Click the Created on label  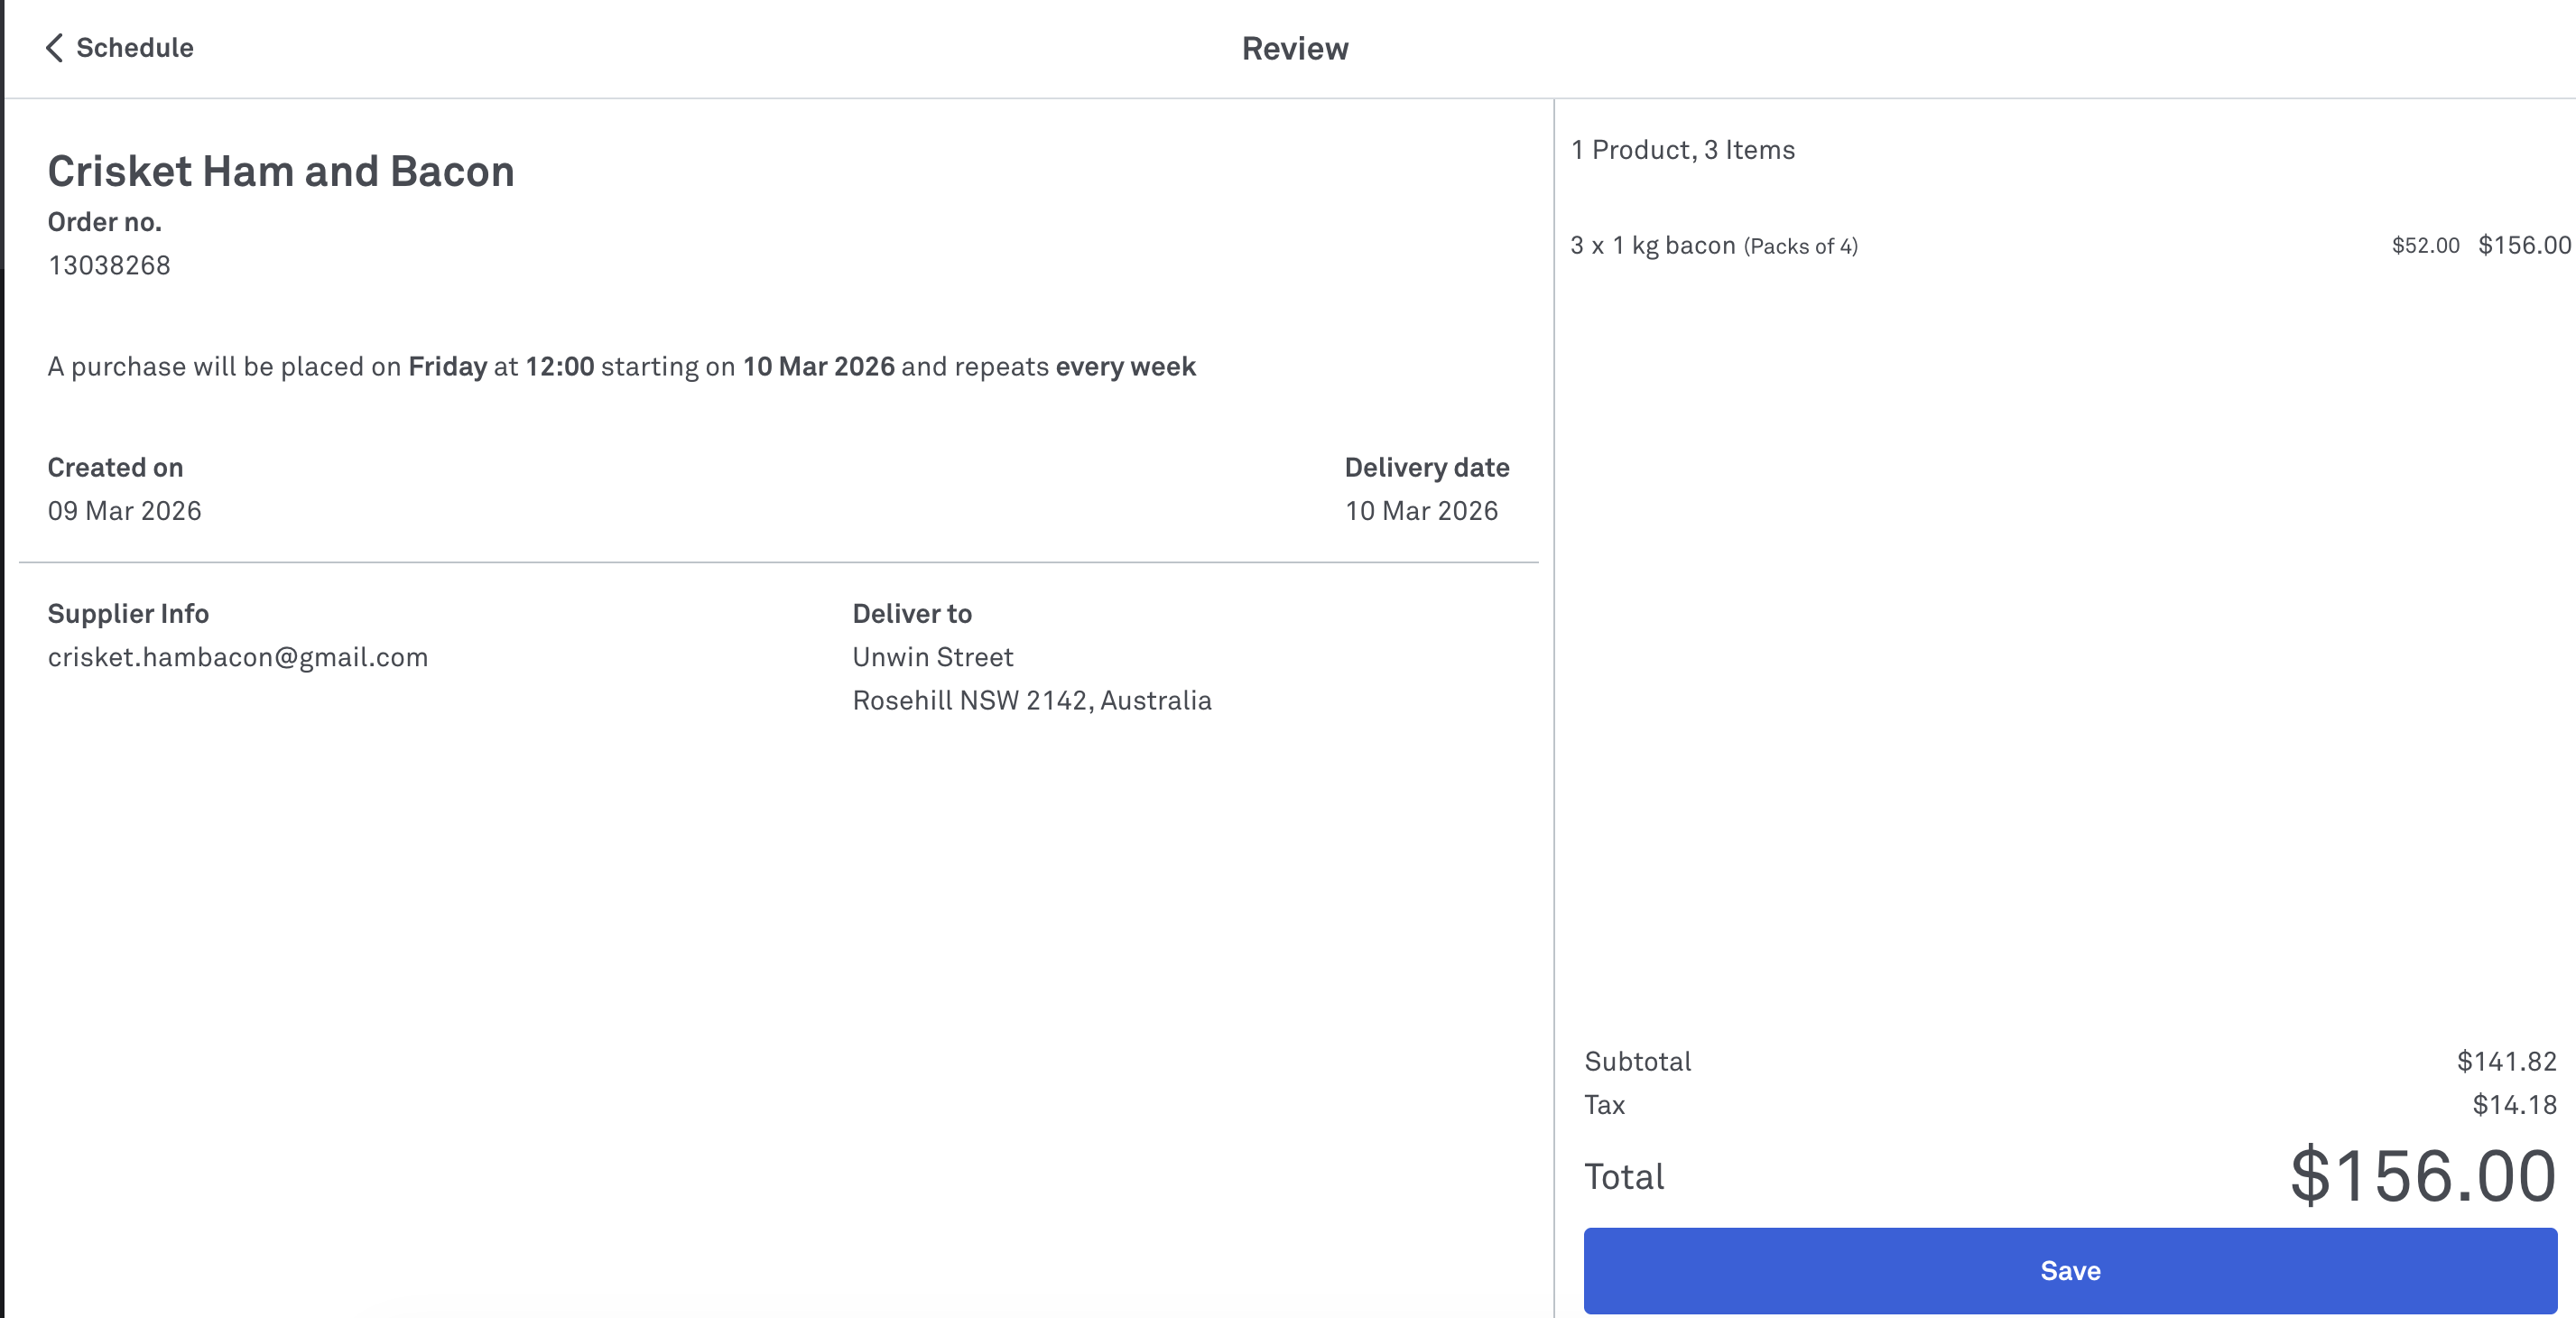click(115, 467)
